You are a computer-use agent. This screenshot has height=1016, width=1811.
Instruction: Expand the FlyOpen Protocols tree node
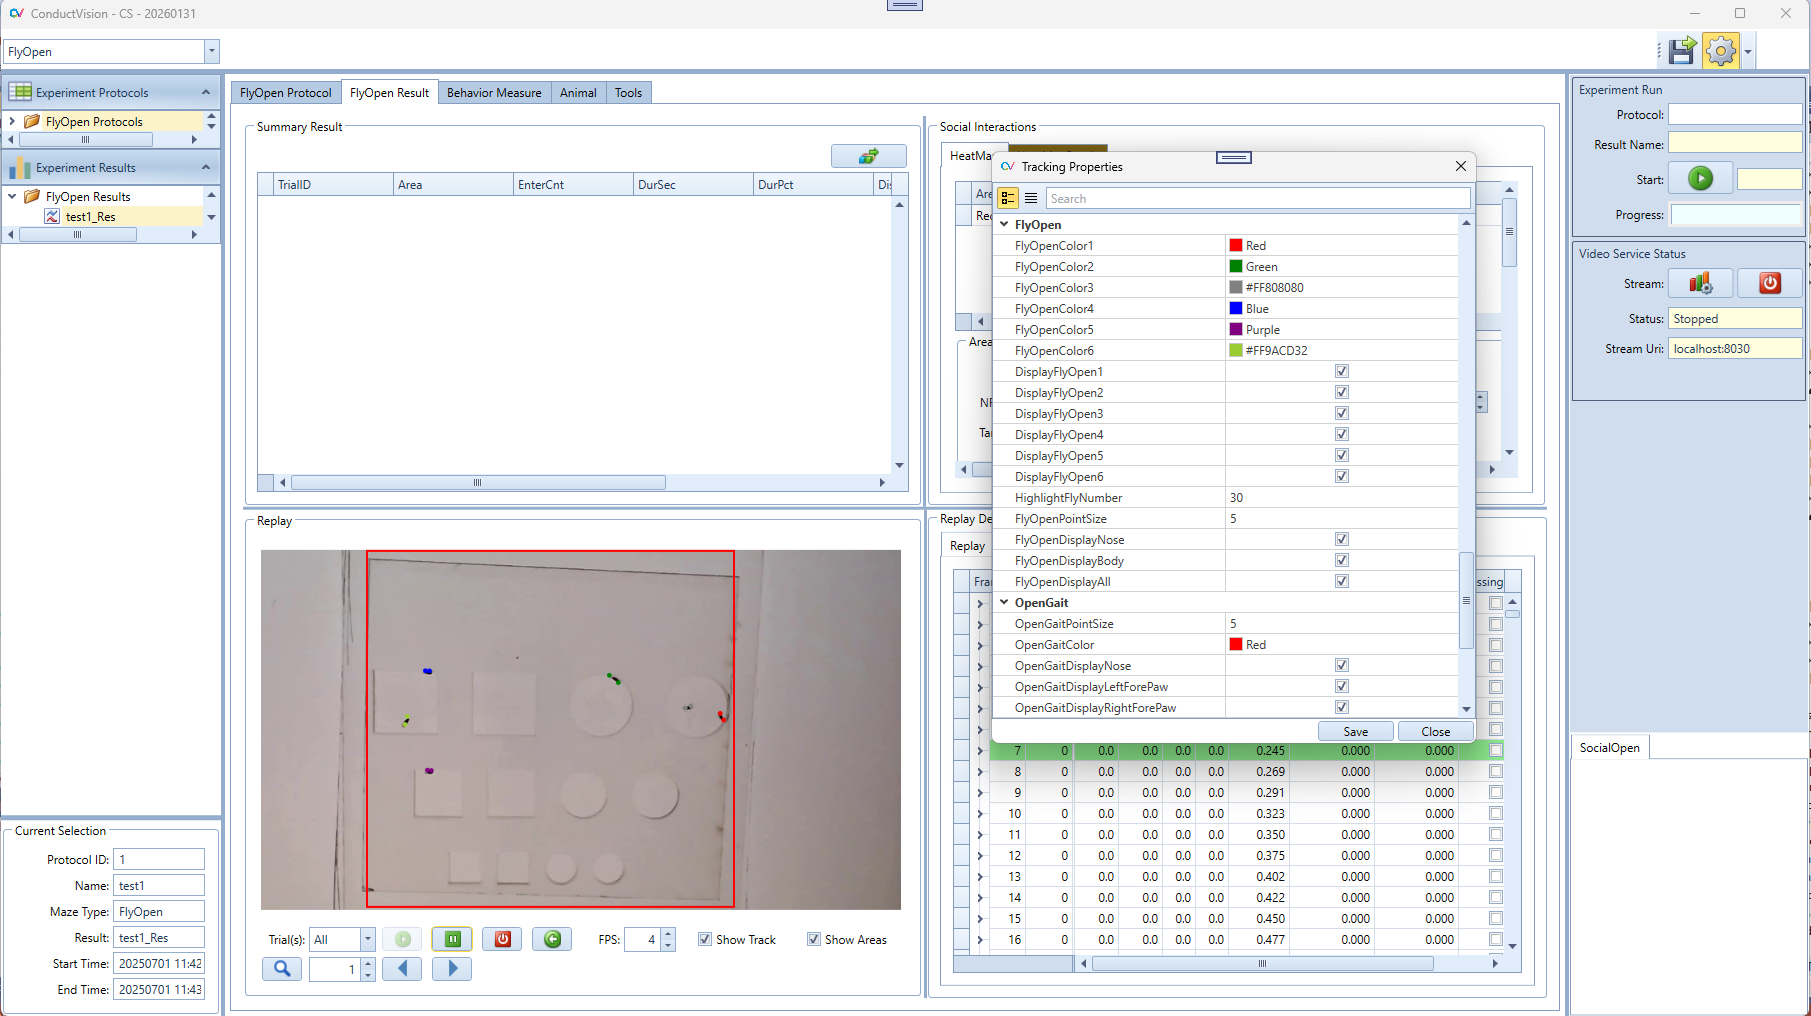click(12, 122)
